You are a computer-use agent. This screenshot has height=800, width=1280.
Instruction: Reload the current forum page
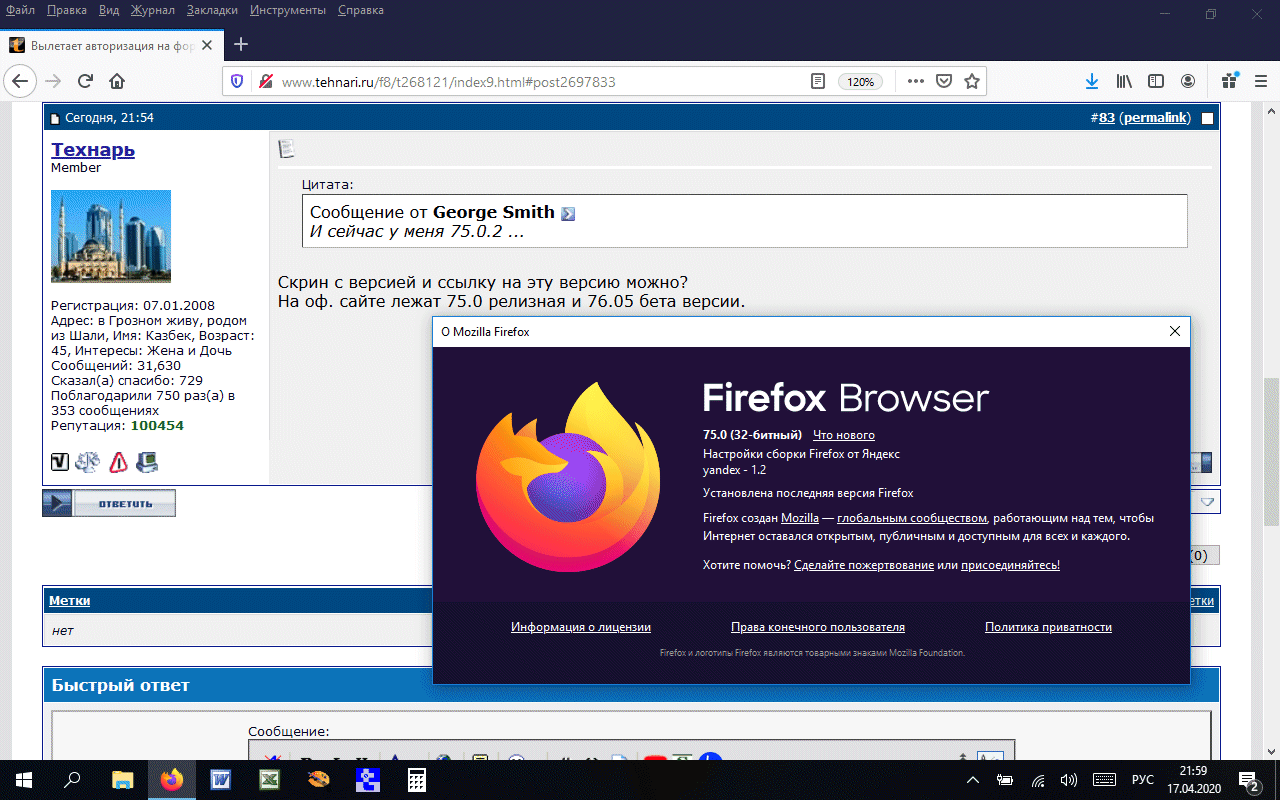click(85, 81)
